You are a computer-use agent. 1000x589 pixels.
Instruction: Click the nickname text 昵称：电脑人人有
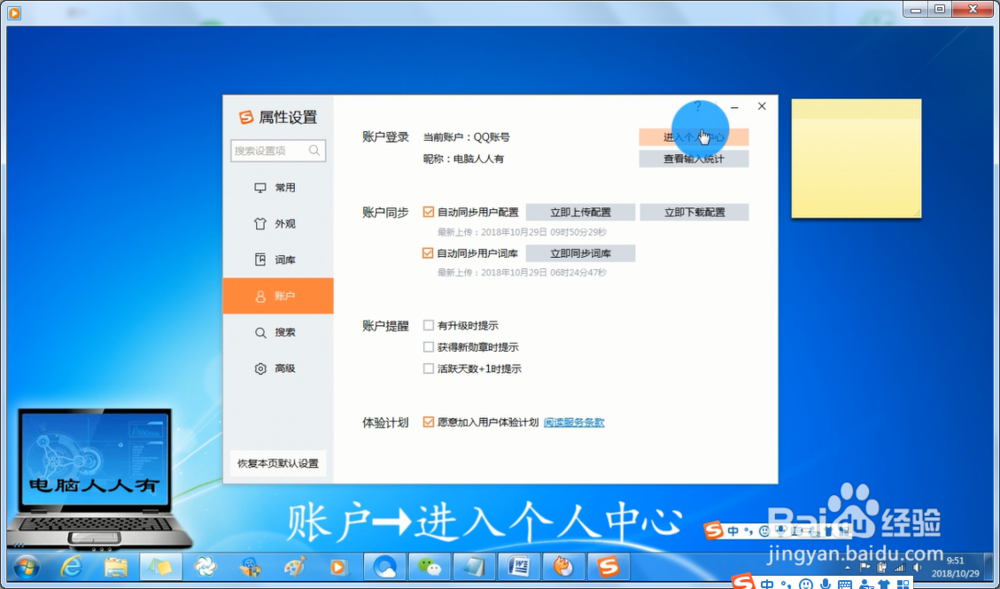(464, 159)
